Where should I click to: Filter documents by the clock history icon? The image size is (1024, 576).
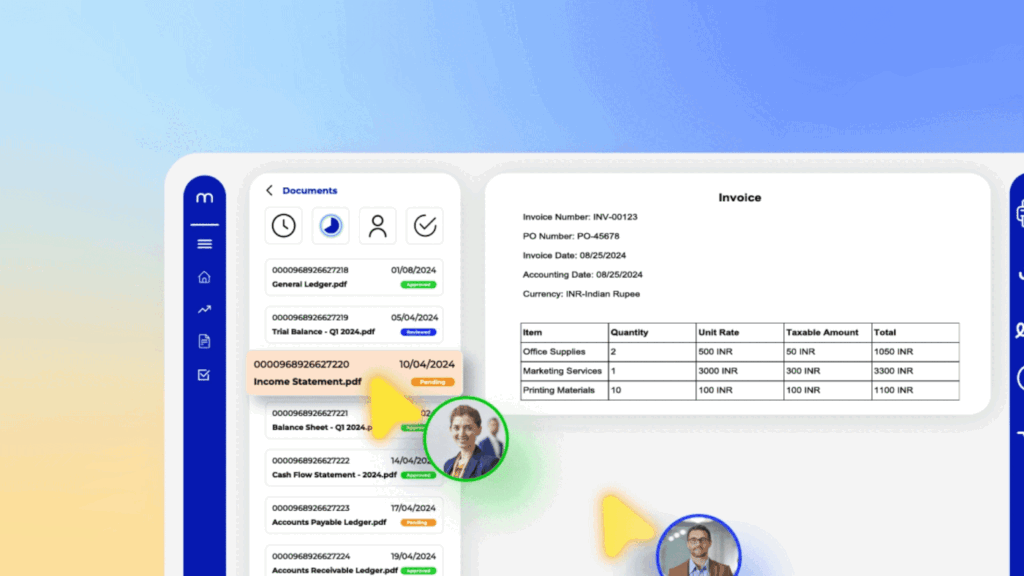[x=284, y=226]
